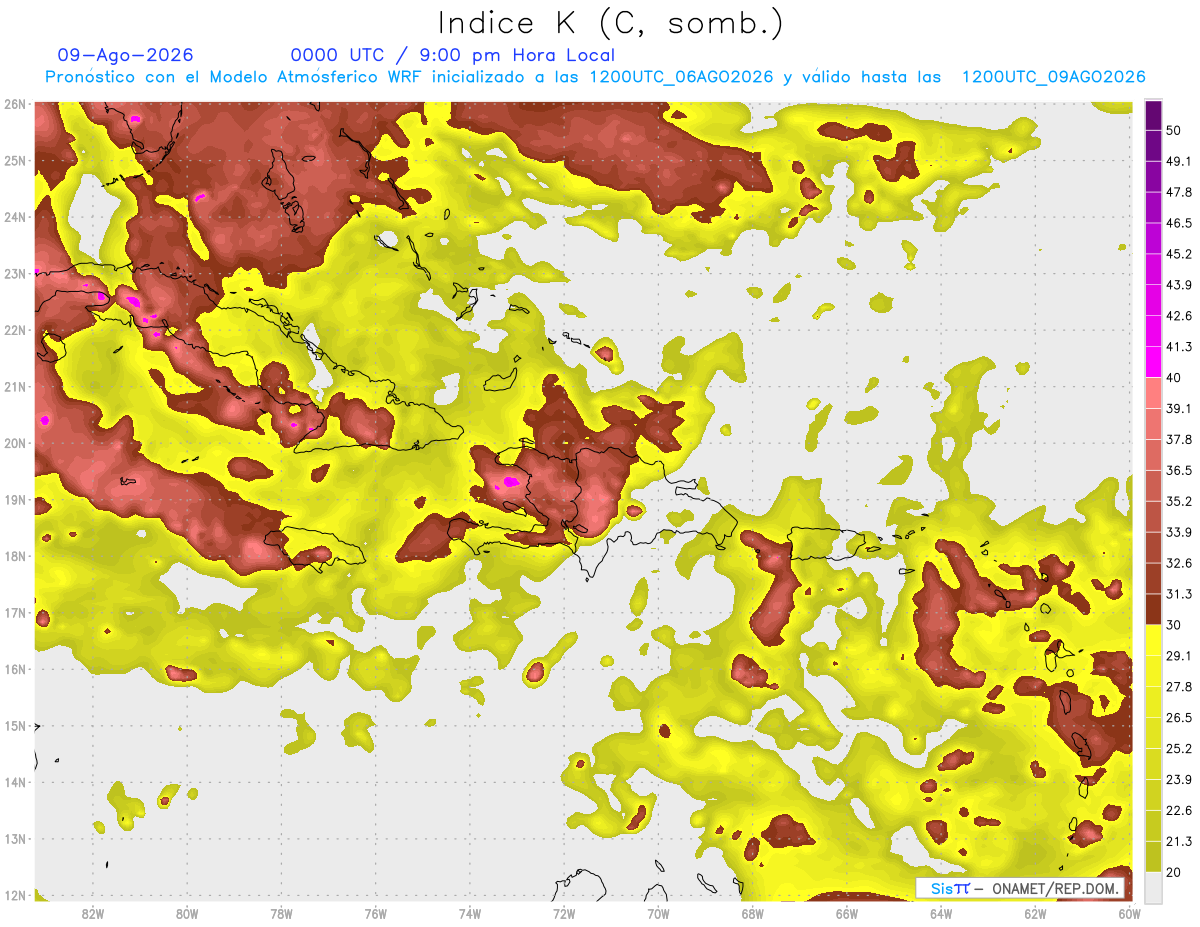
Task: Click the date label '09-Ago-2026'
Action: click(x=126, y=55)
